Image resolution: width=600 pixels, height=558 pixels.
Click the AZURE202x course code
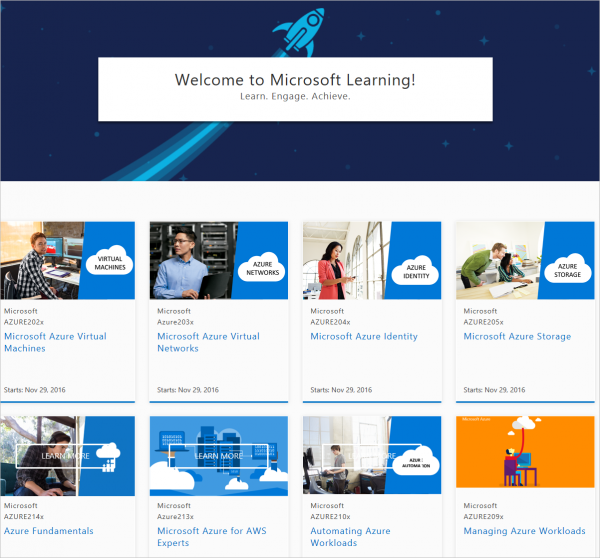(x=24, y=322)
